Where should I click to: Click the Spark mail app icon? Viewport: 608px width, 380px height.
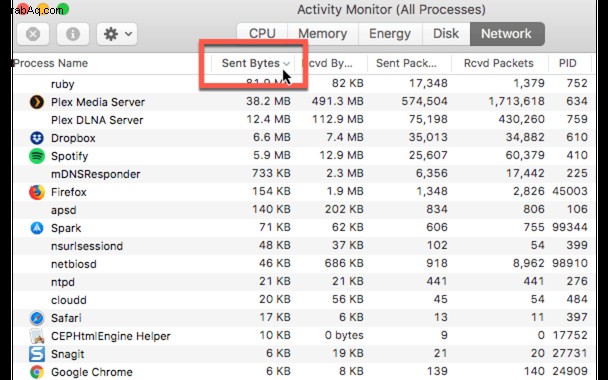(x=37, y=228)
